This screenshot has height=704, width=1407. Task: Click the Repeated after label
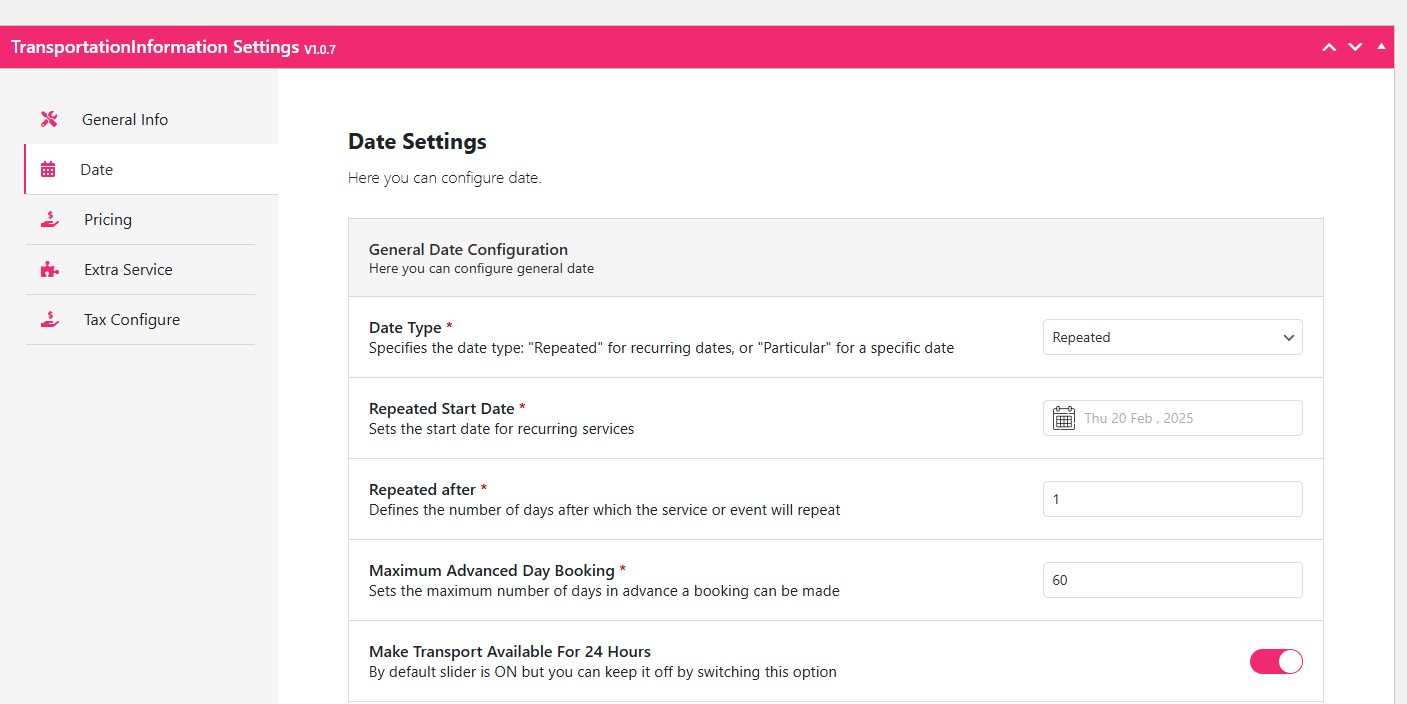coord(422,489)
